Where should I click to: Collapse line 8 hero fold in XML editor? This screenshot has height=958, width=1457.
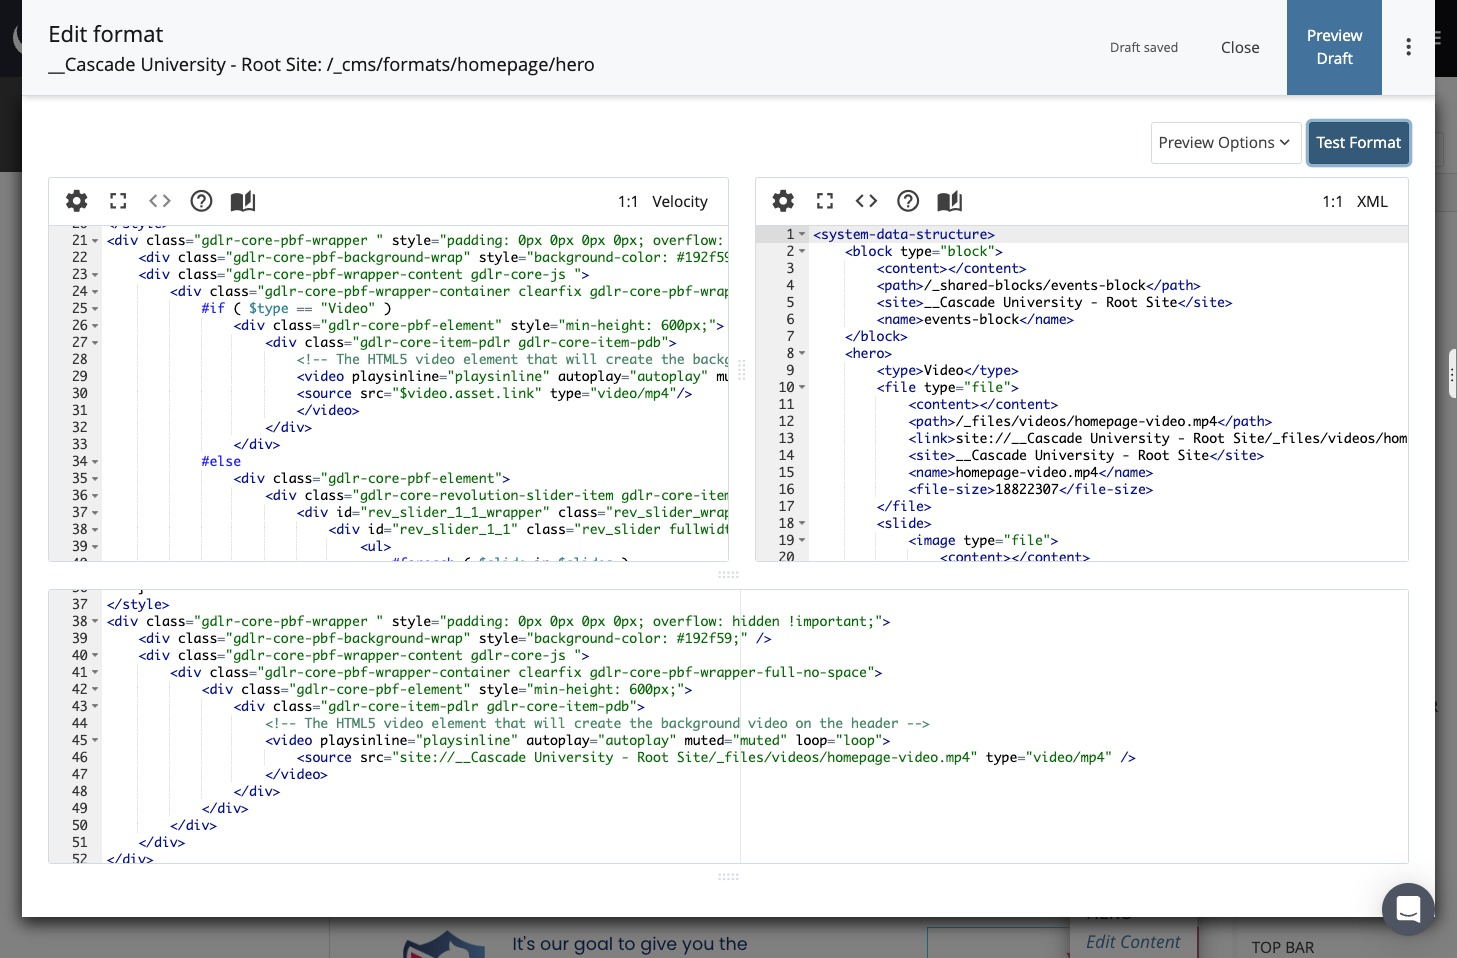(x=802, y=354)
